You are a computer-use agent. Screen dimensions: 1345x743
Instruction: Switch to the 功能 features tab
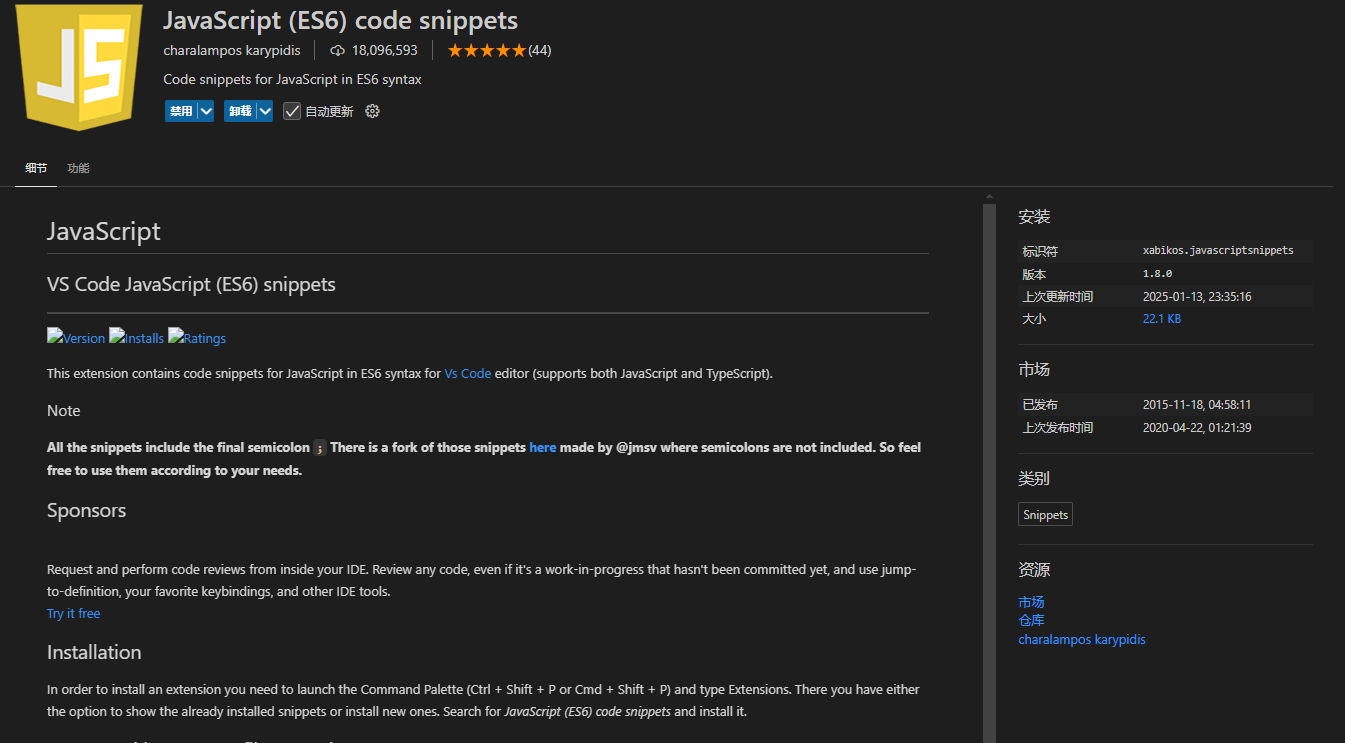(78, 168)
